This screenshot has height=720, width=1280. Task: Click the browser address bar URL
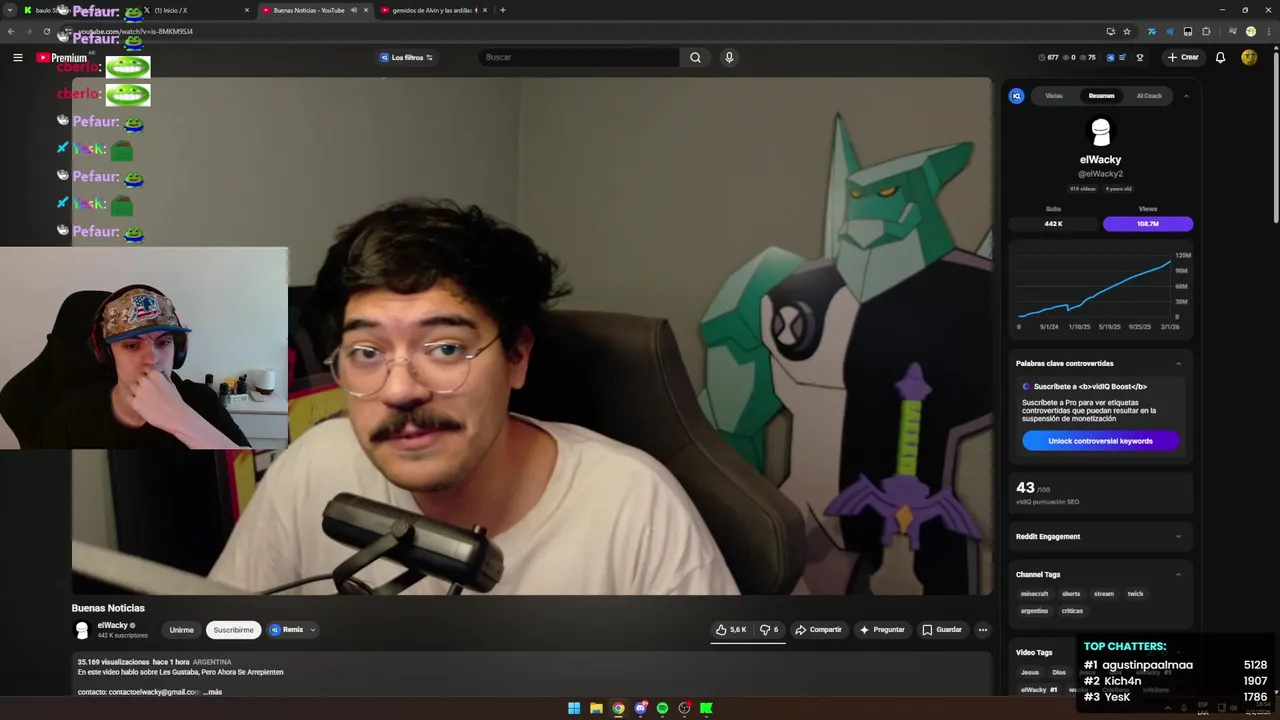click(x=135, y=31)
